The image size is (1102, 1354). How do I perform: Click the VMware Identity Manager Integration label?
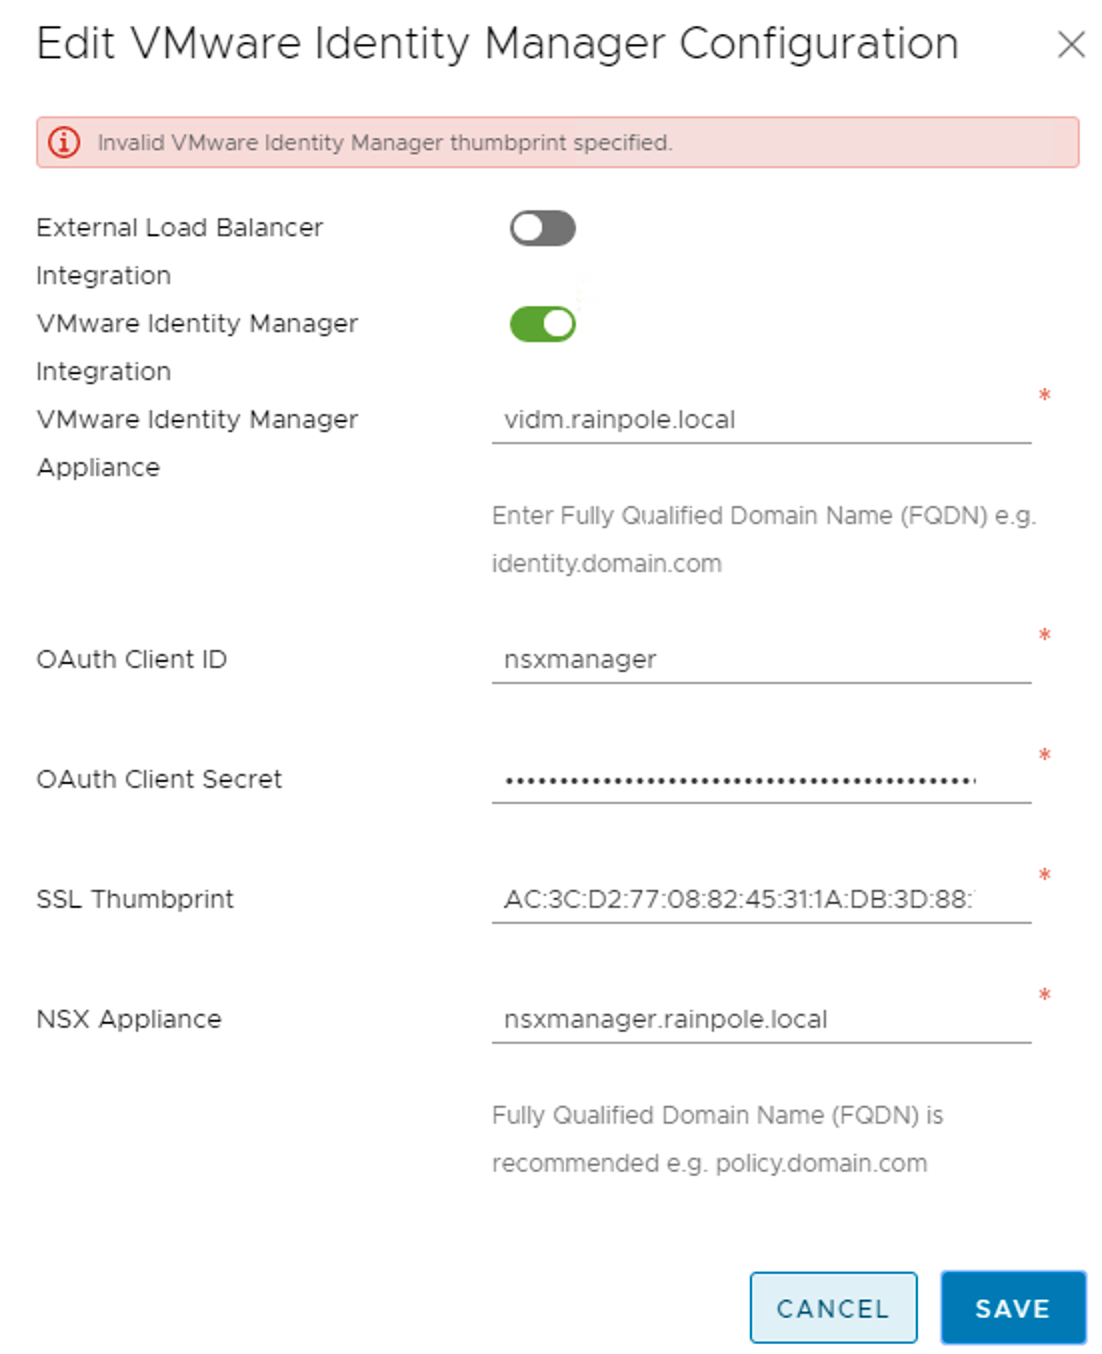pyautogui.click(x=197, y=324)
